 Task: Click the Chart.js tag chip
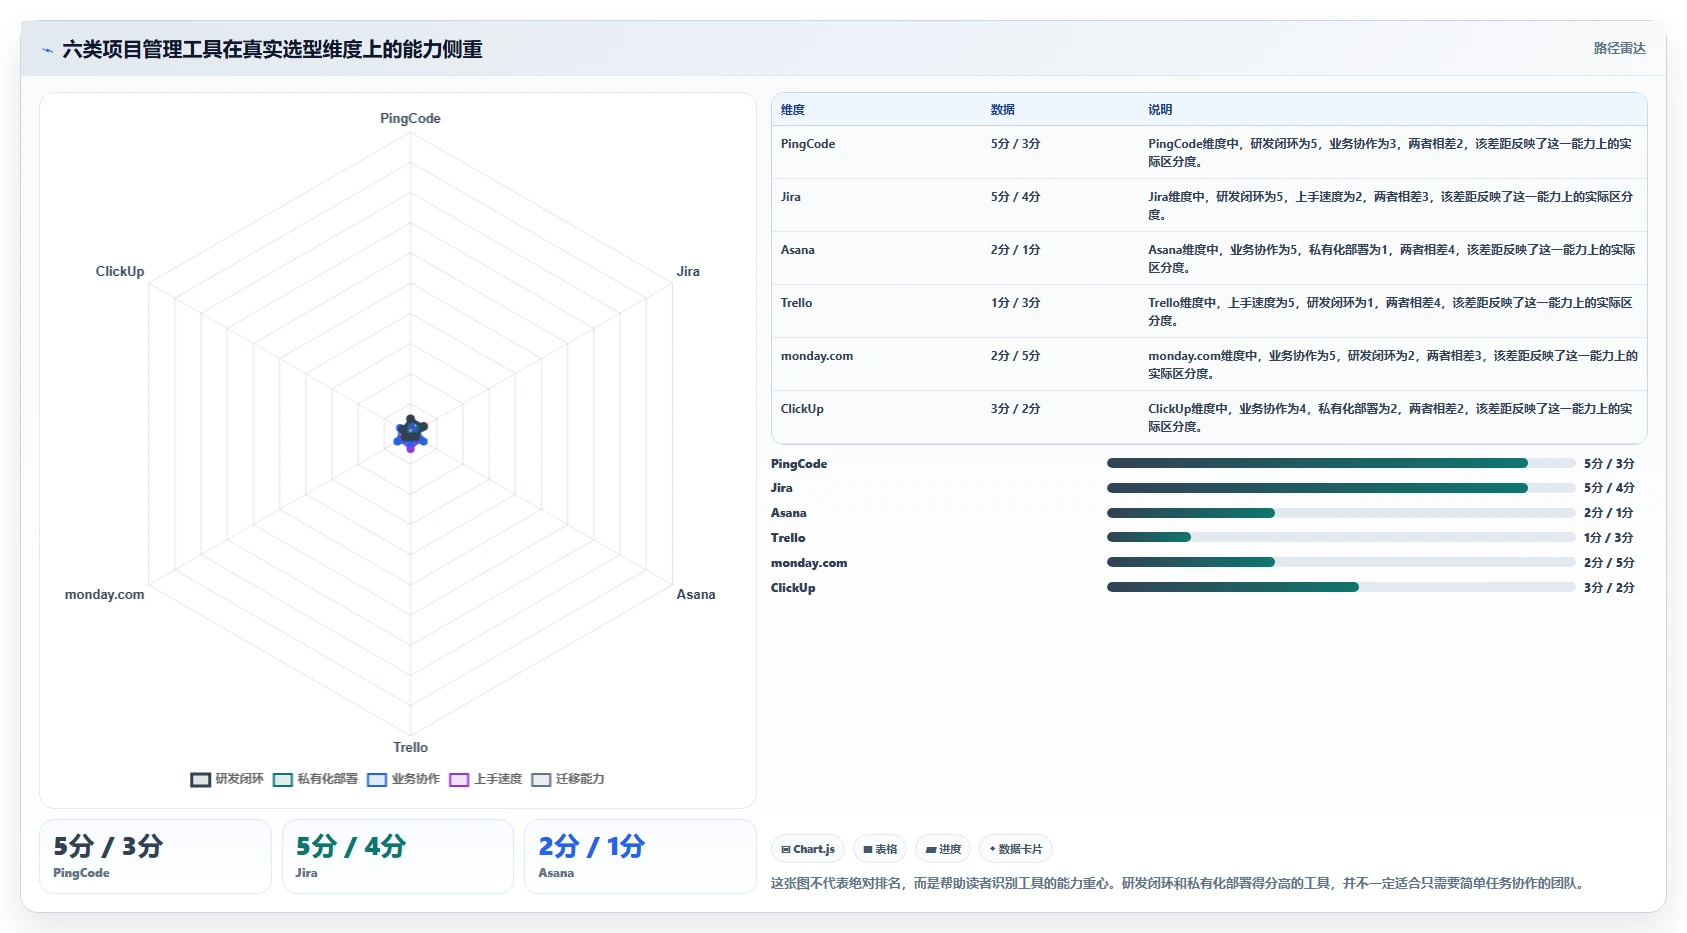pos(808,849)
